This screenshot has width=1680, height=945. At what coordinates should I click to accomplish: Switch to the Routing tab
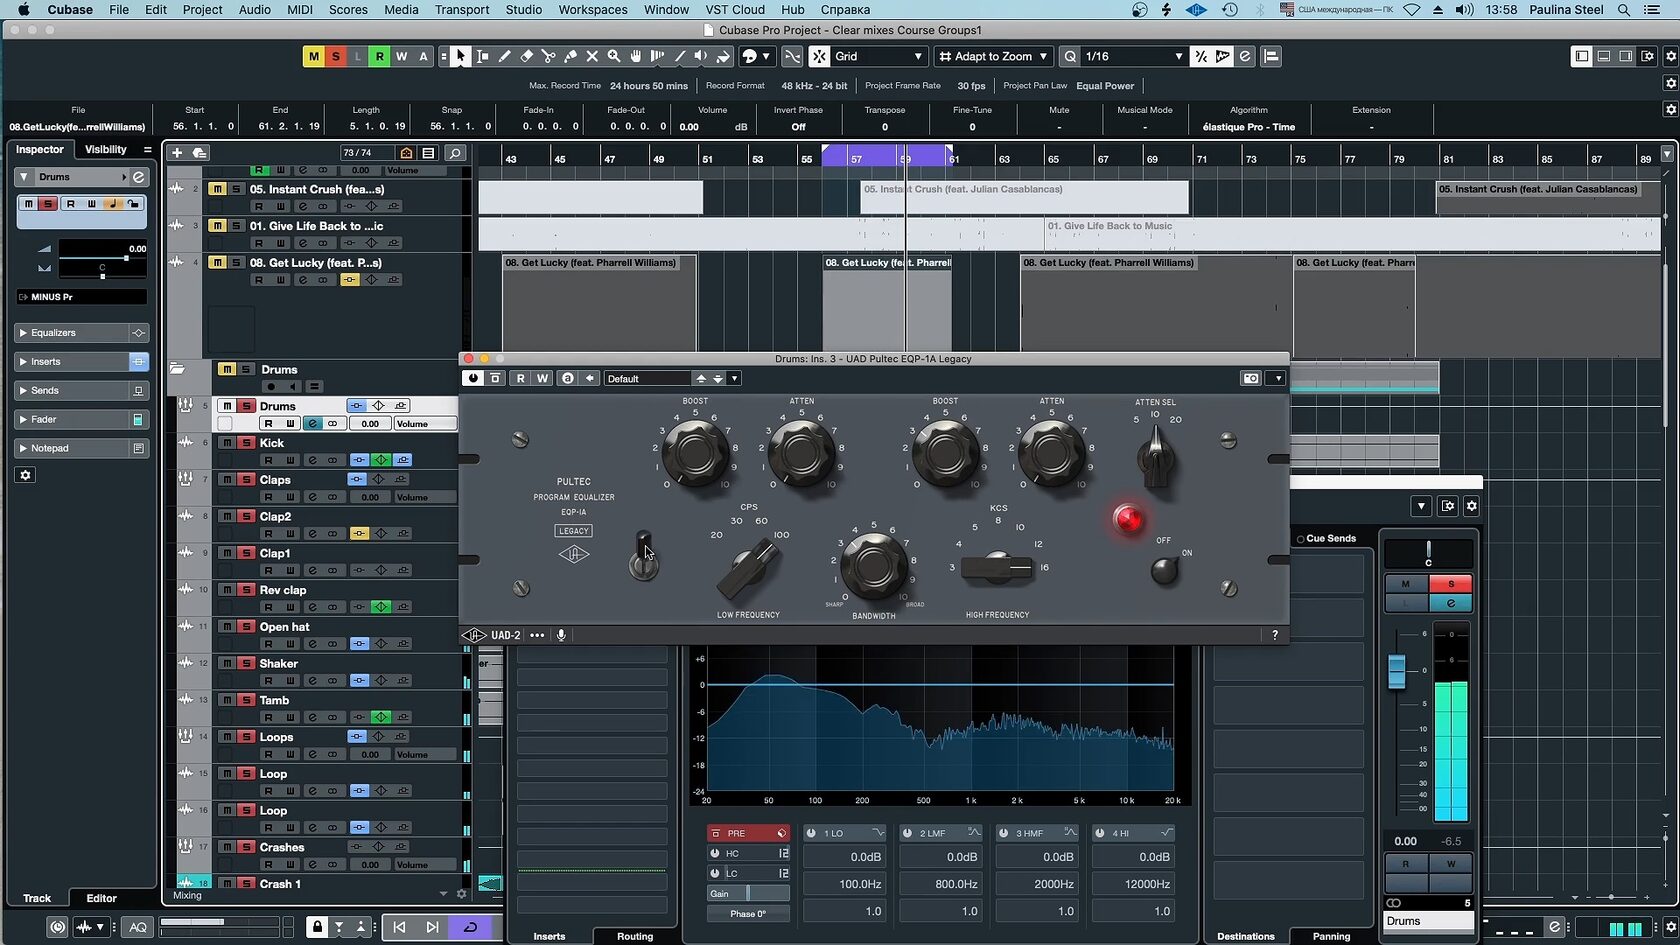click(635, 937)
